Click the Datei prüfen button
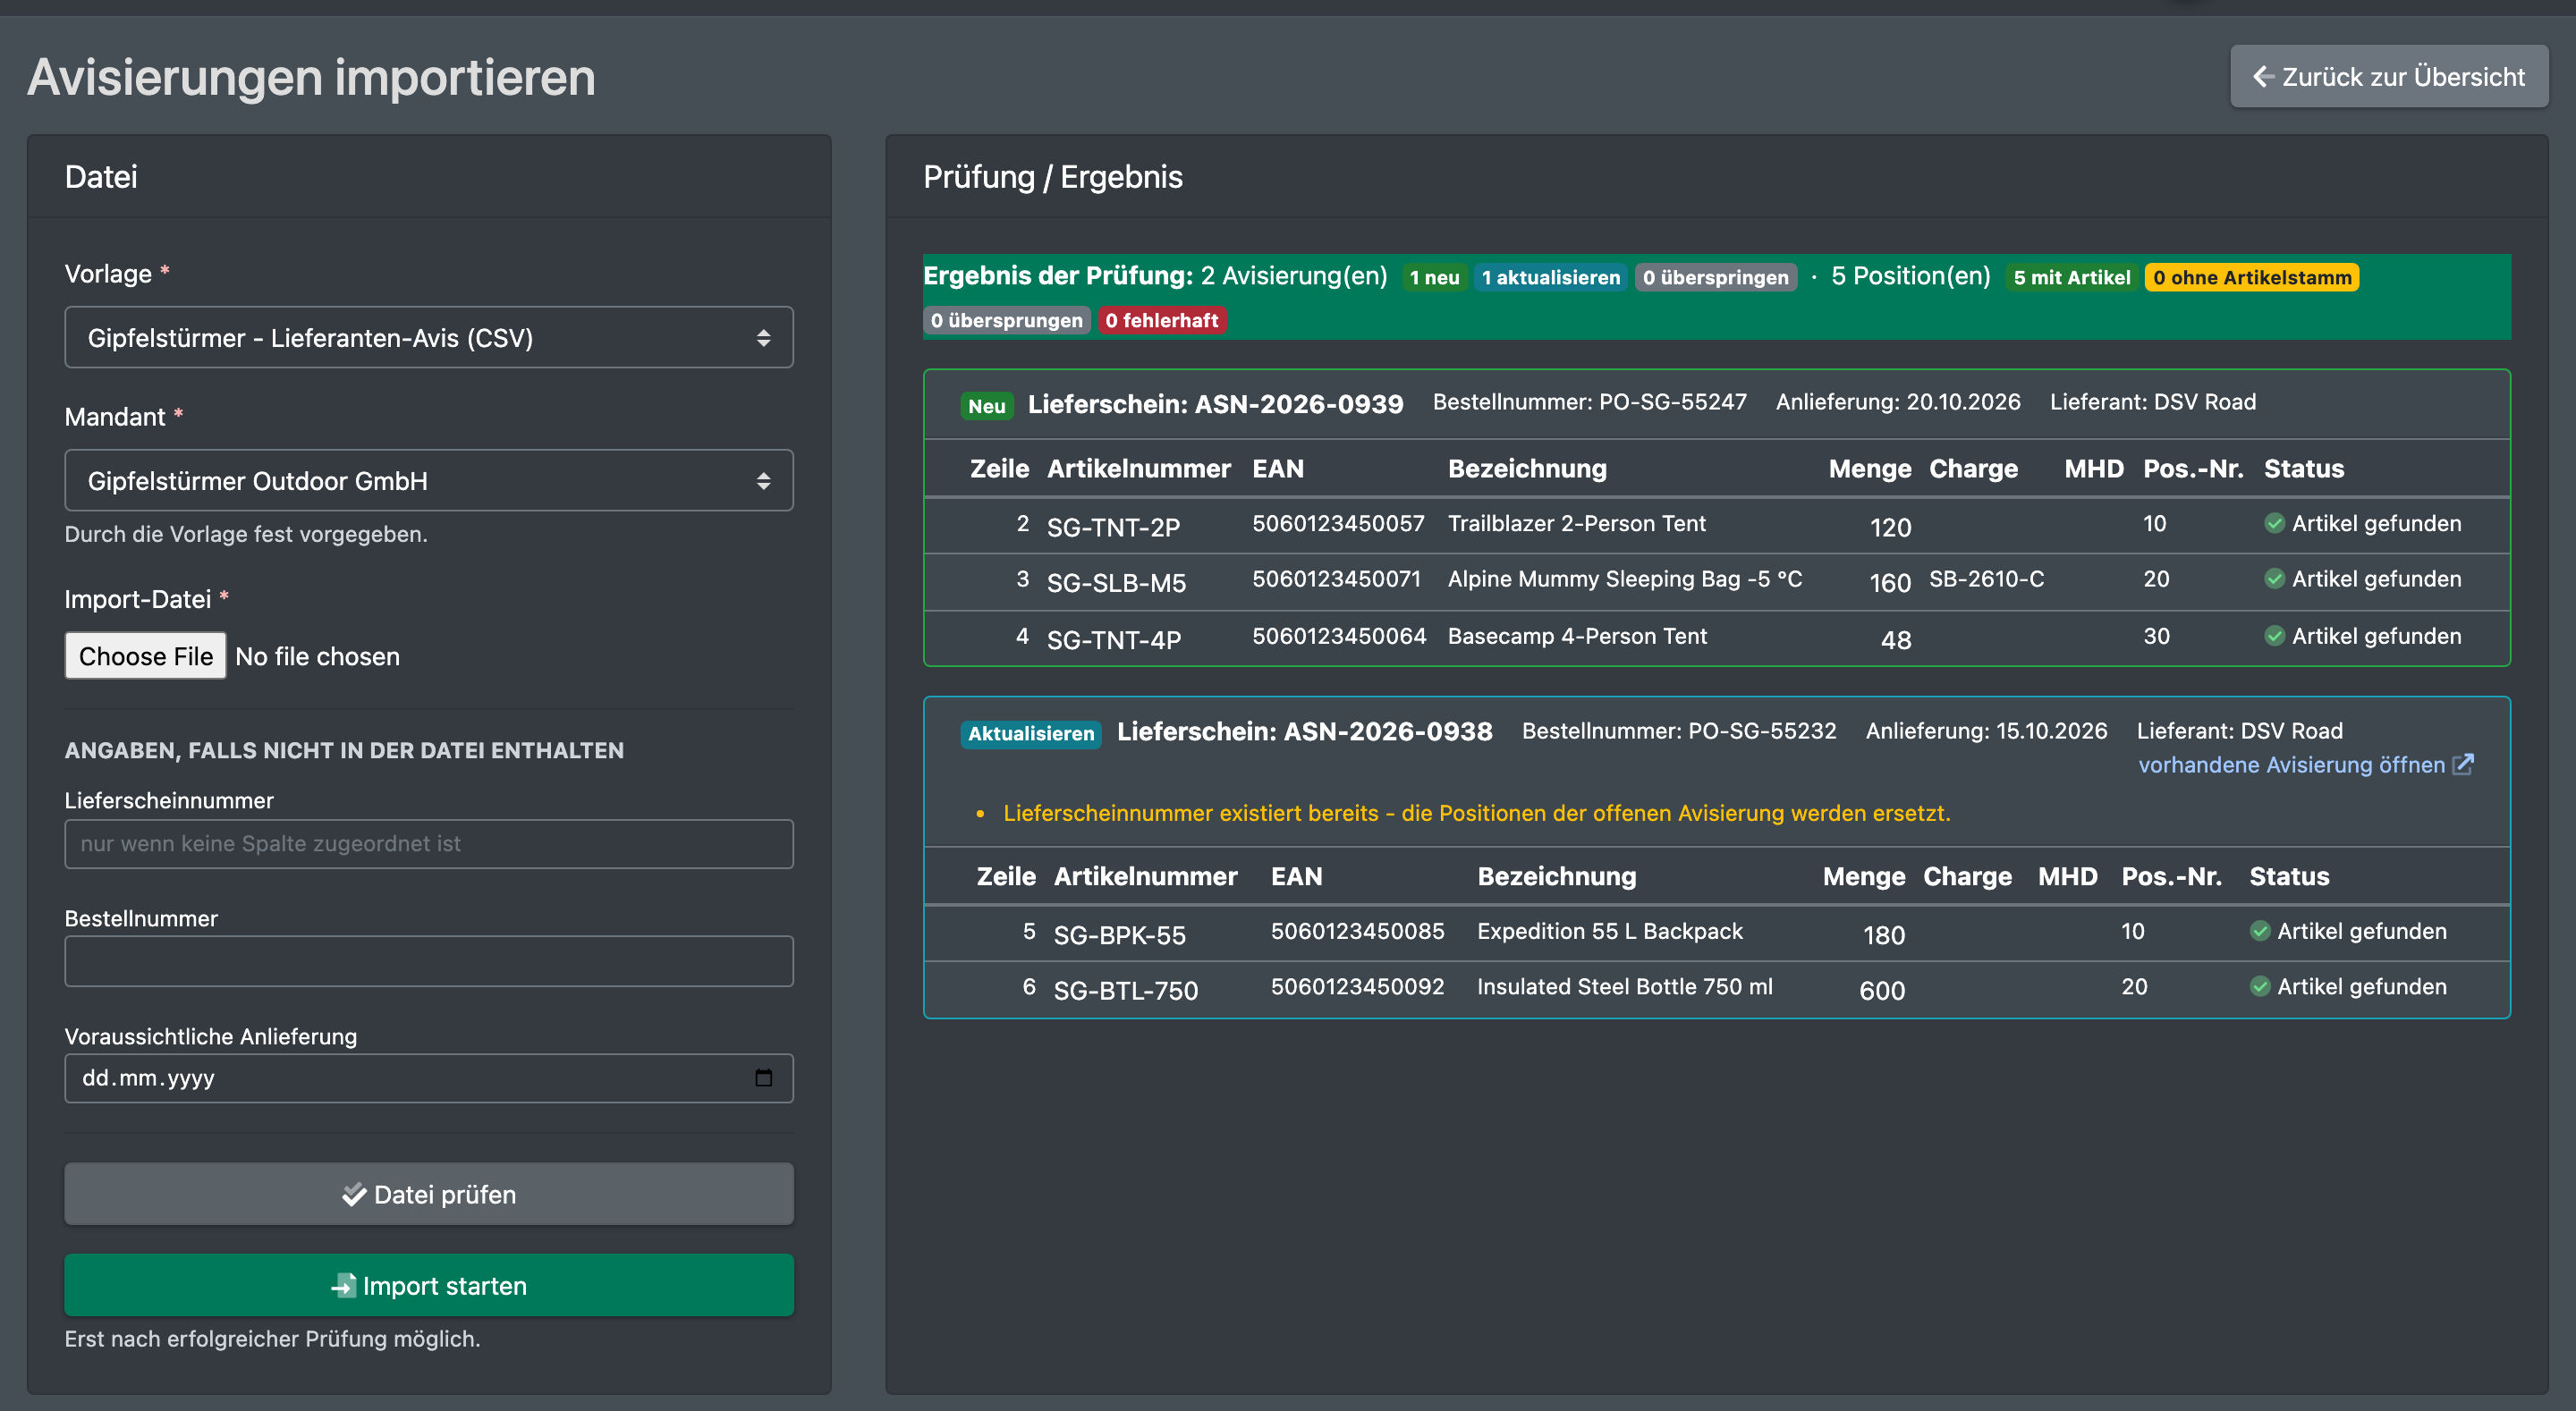Screen dimensions: 2576x1411 tap(429, 1194)
